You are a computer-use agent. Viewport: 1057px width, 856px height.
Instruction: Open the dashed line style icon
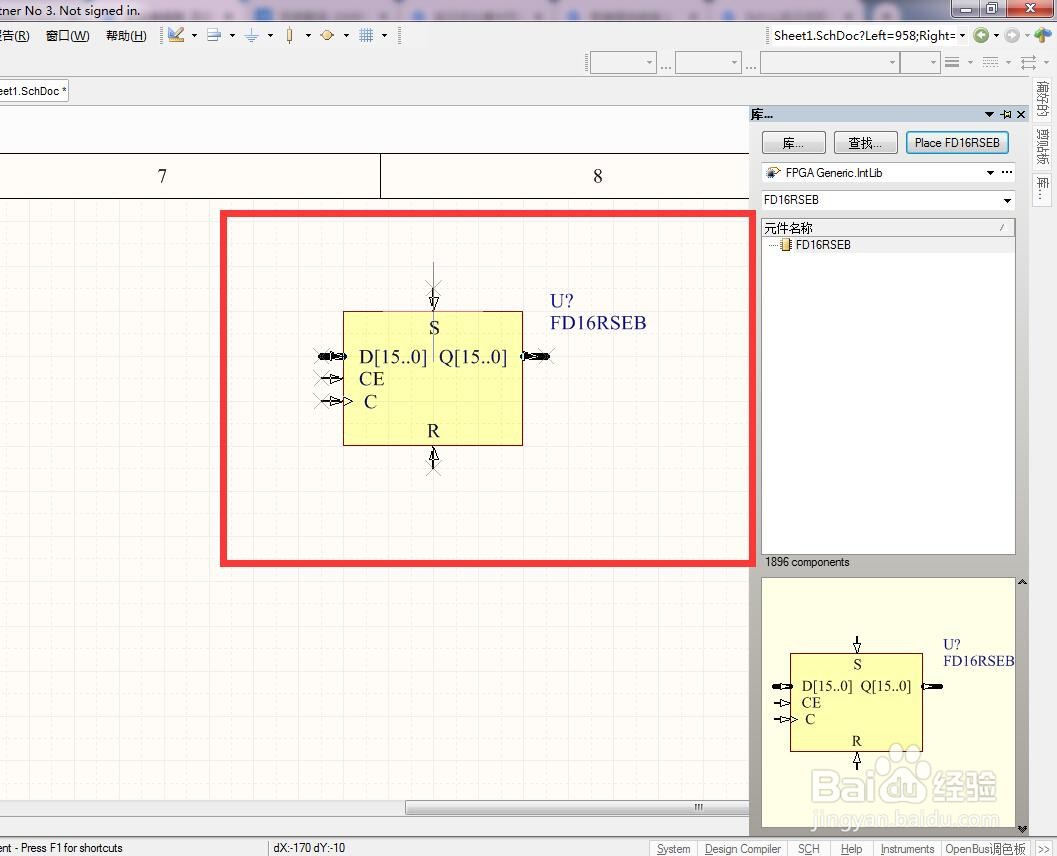coord(990,63)
